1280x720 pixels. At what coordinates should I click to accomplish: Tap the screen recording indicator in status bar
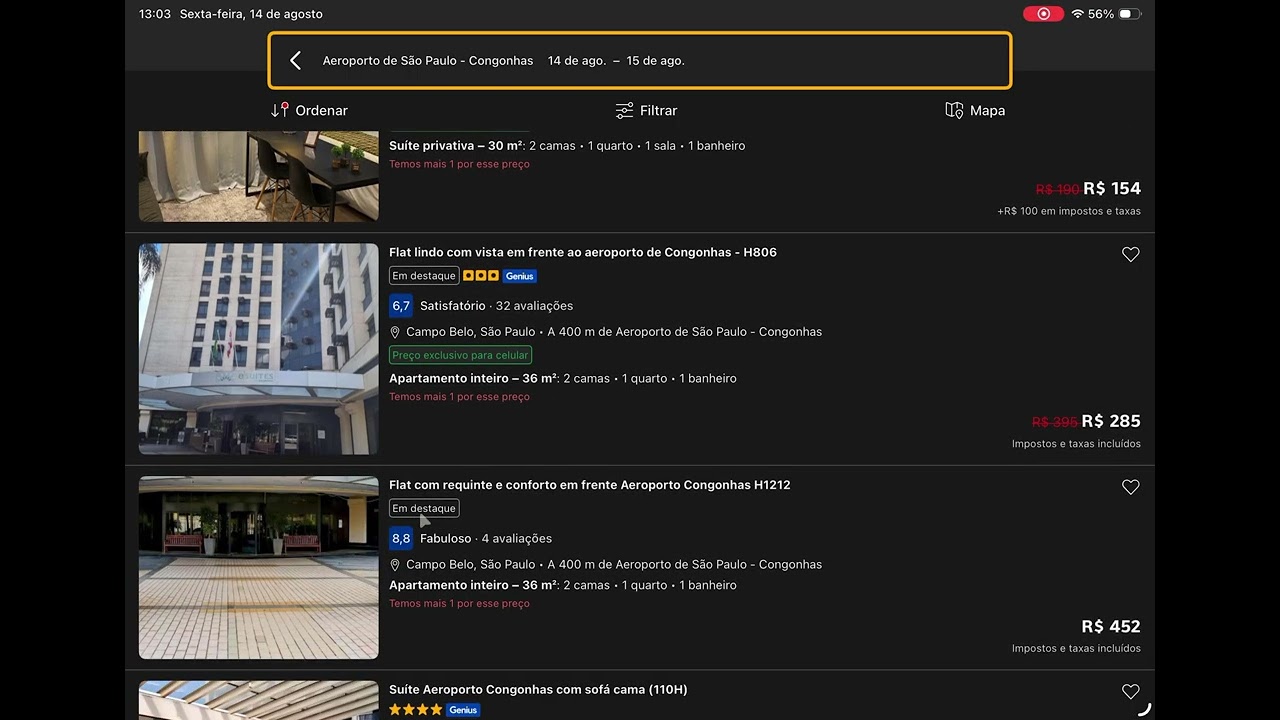1043,14
